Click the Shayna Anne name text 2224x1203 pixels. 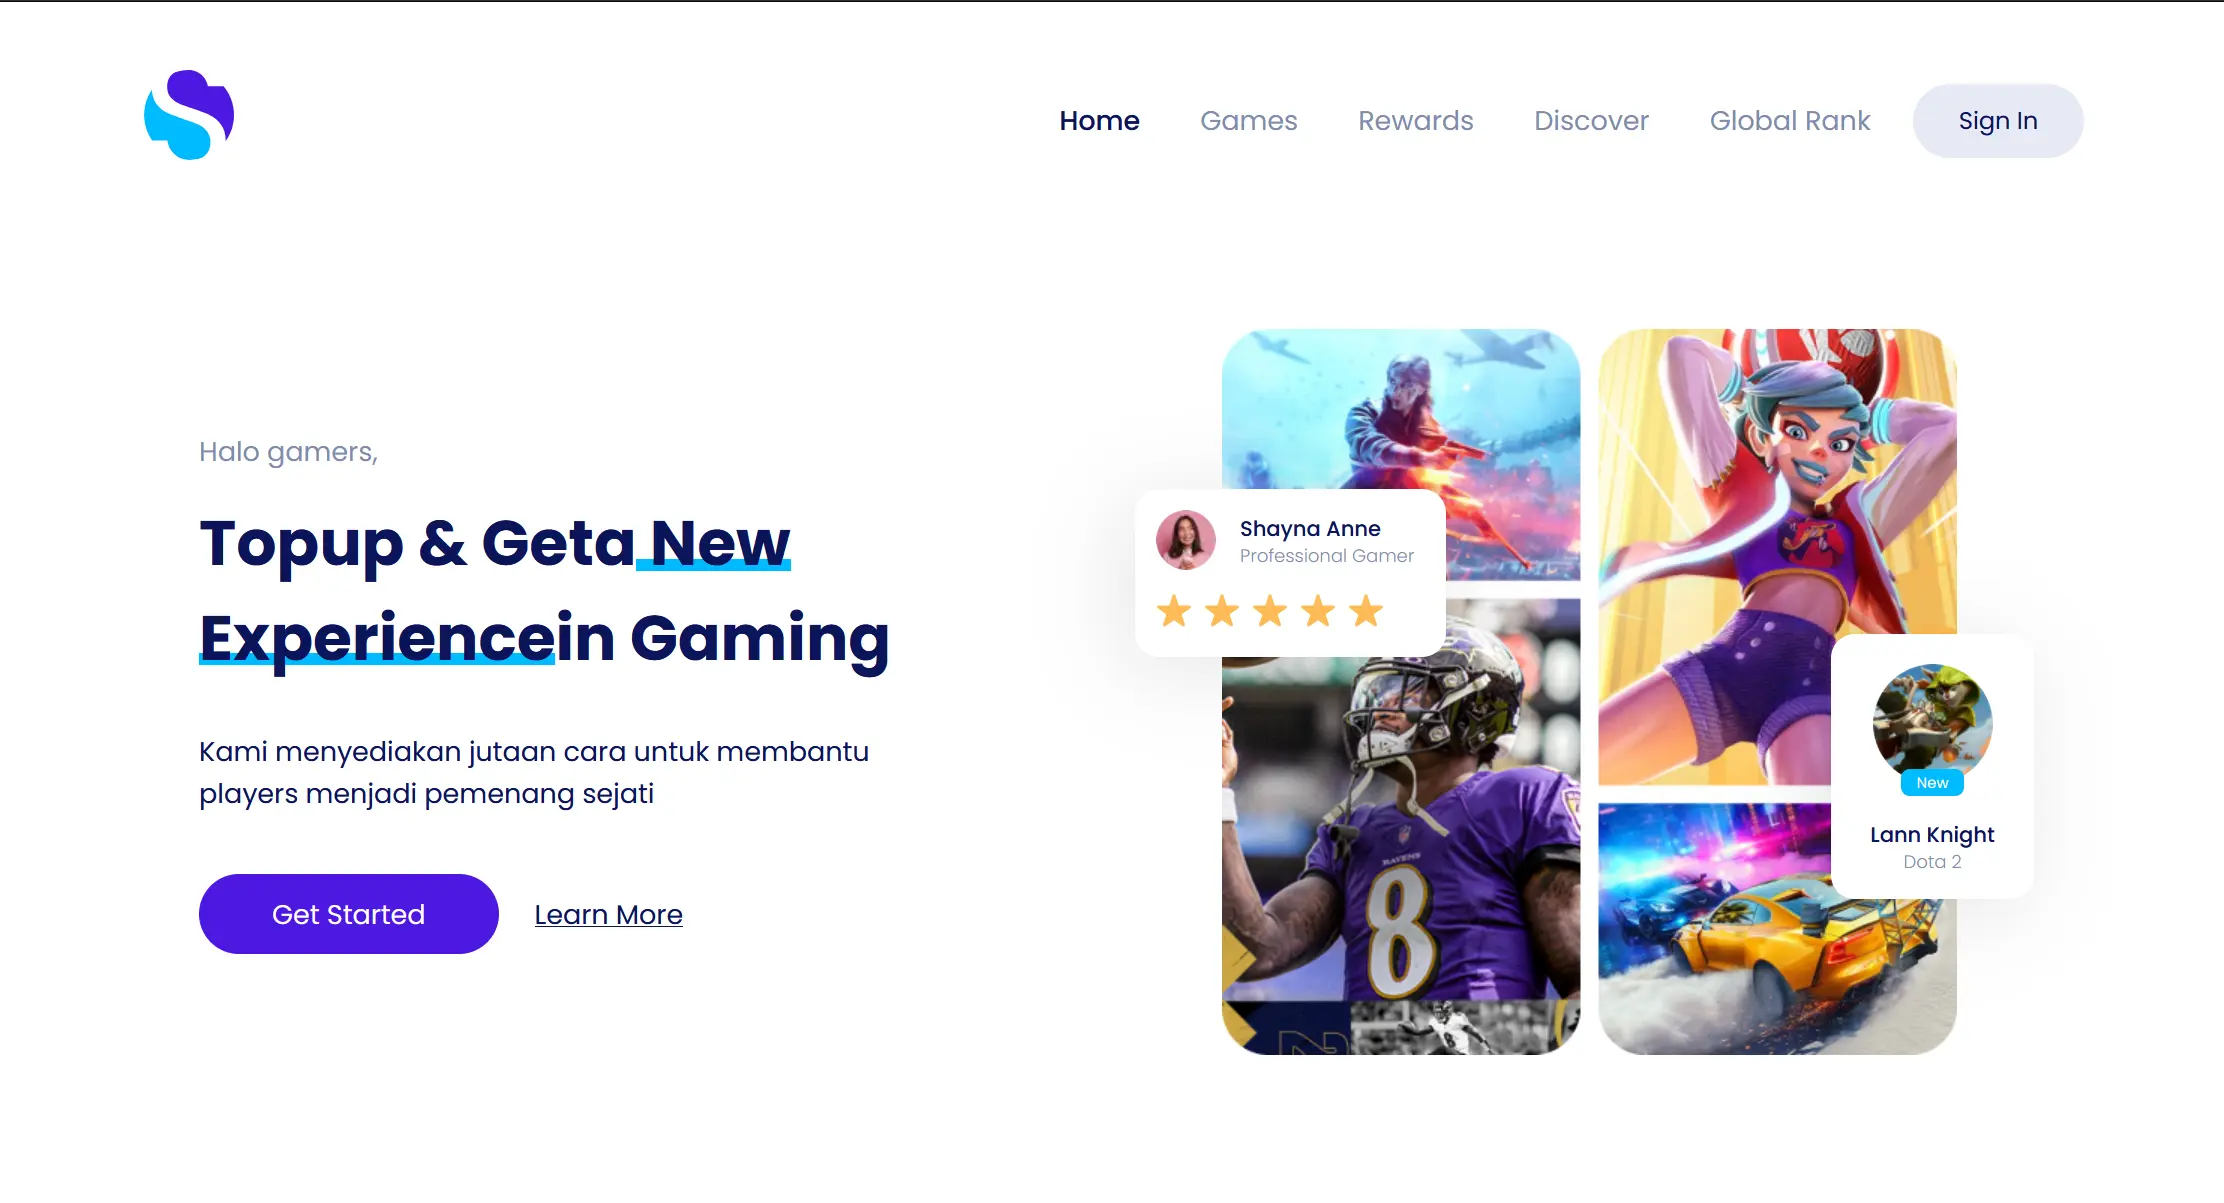tap(1310, 528)
